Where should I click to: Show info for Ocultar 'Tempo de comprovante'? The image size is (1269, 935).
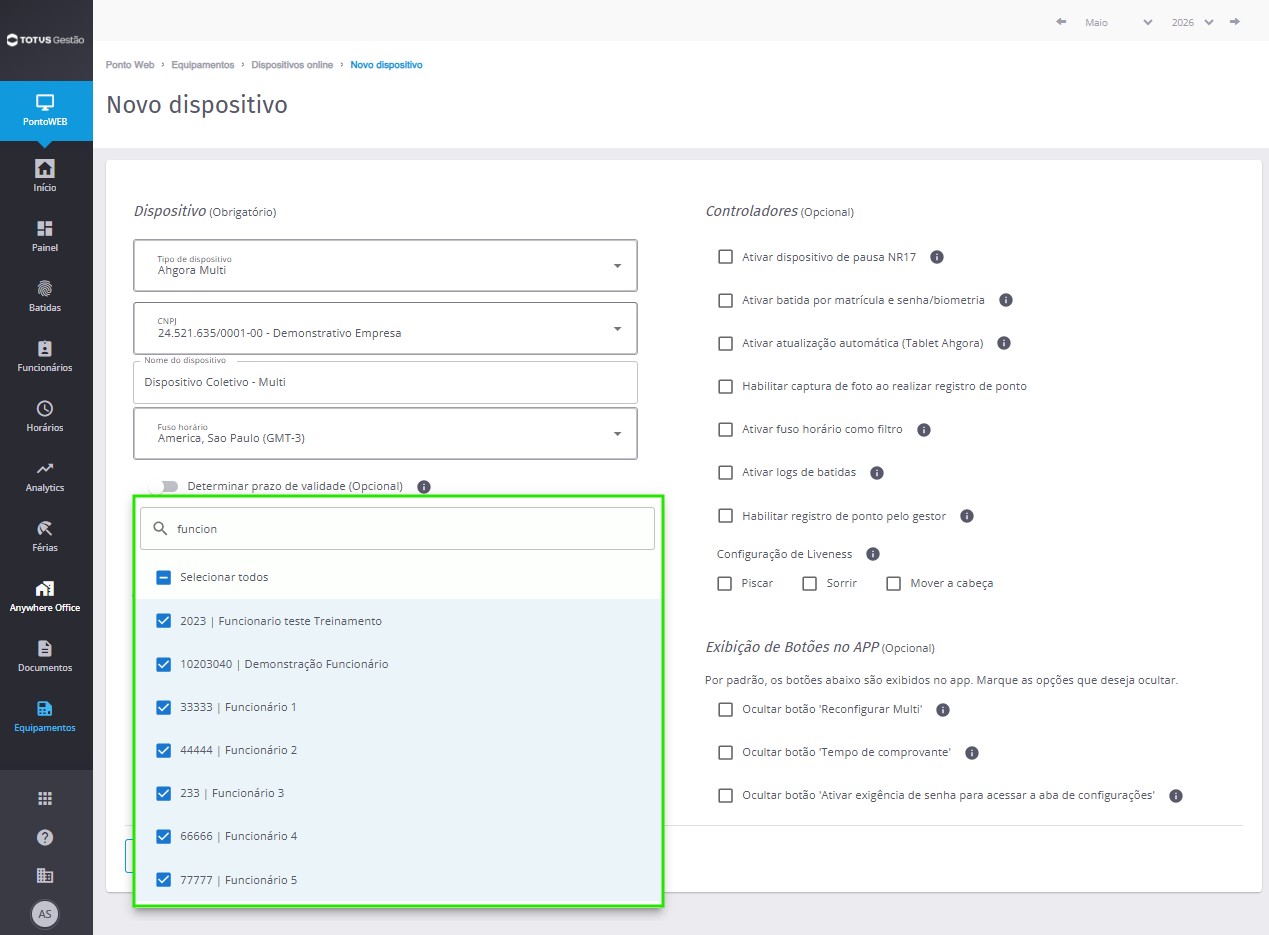point(971,753)
